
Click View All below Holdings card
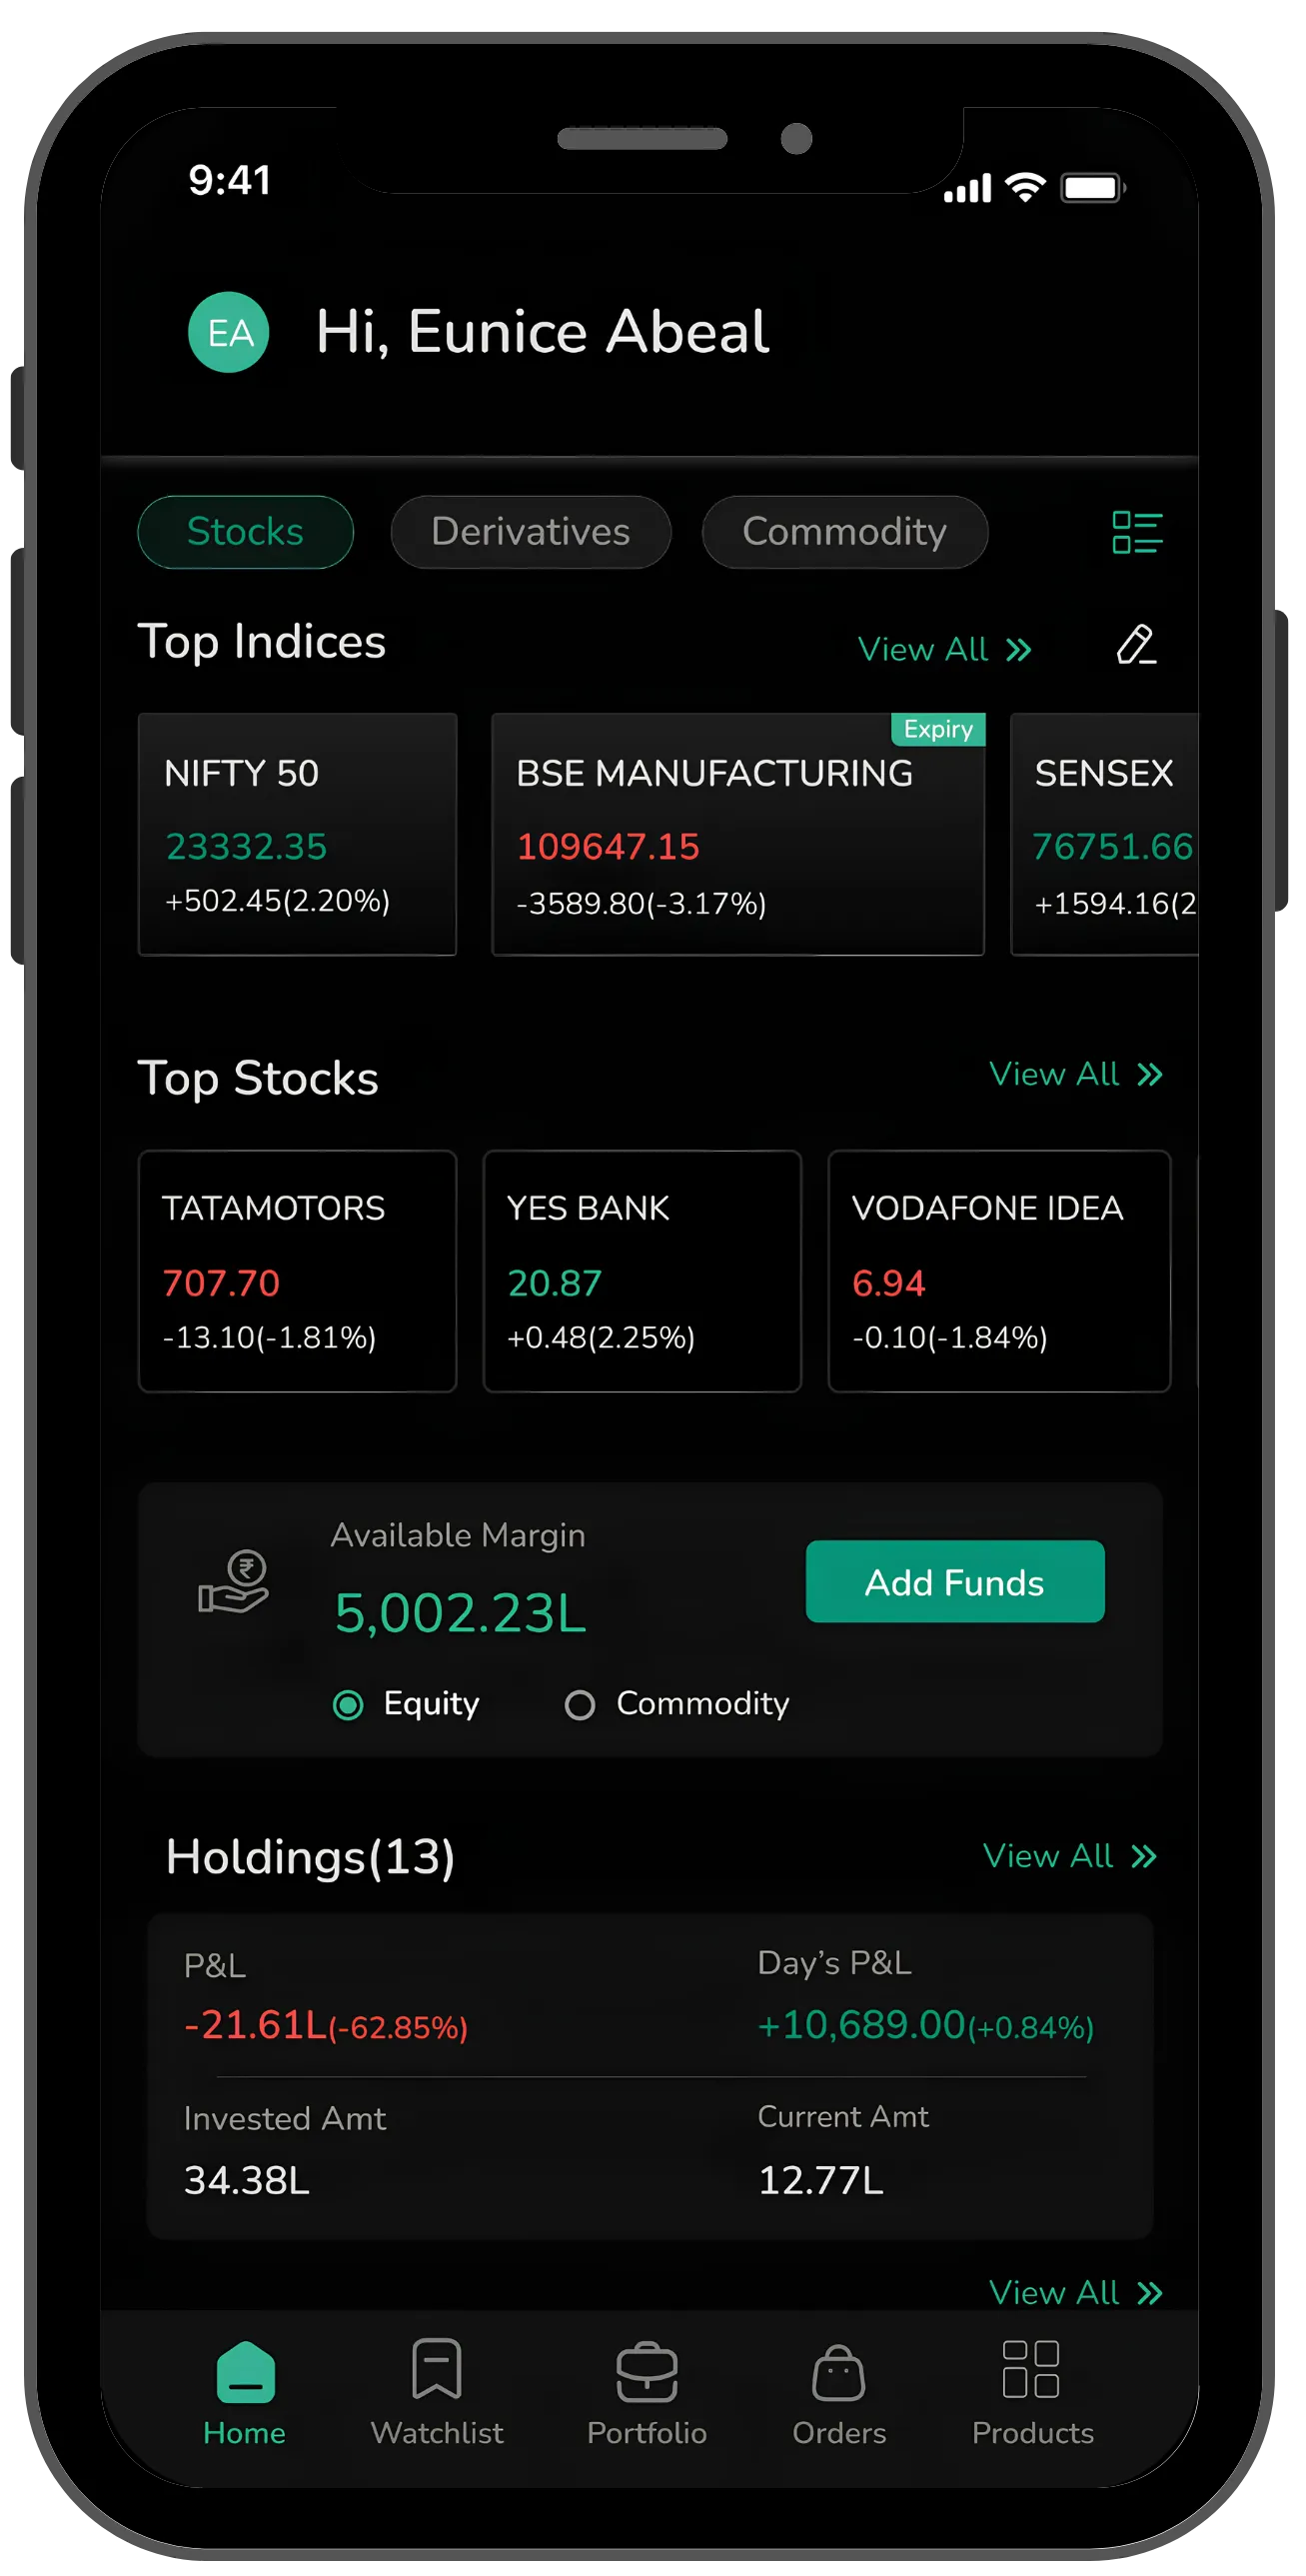click(x=1076, y=2293)
